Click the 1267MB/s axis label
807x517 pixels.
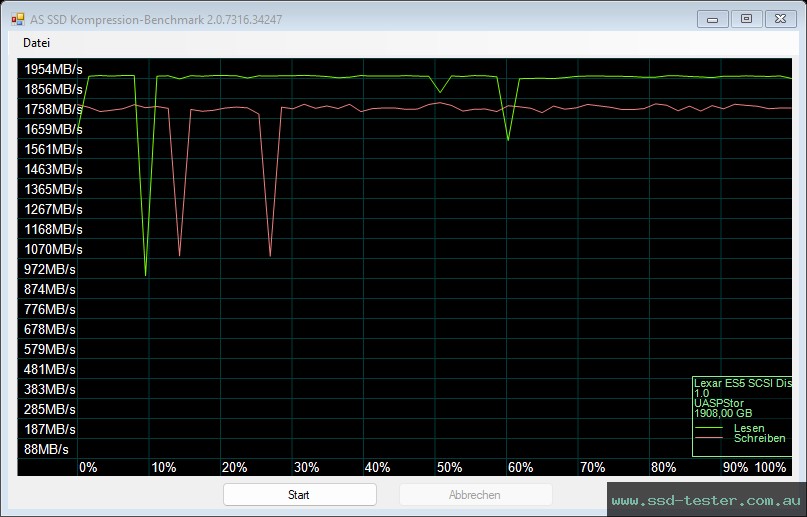coord(53,210)
